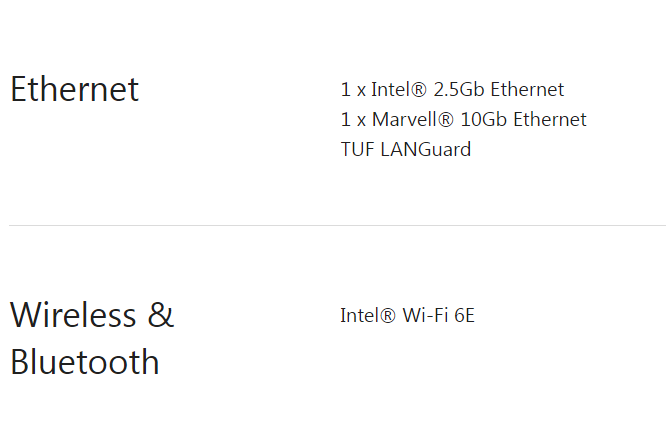
Task: Click the Ethernet section heading
Action: [74, 89]
